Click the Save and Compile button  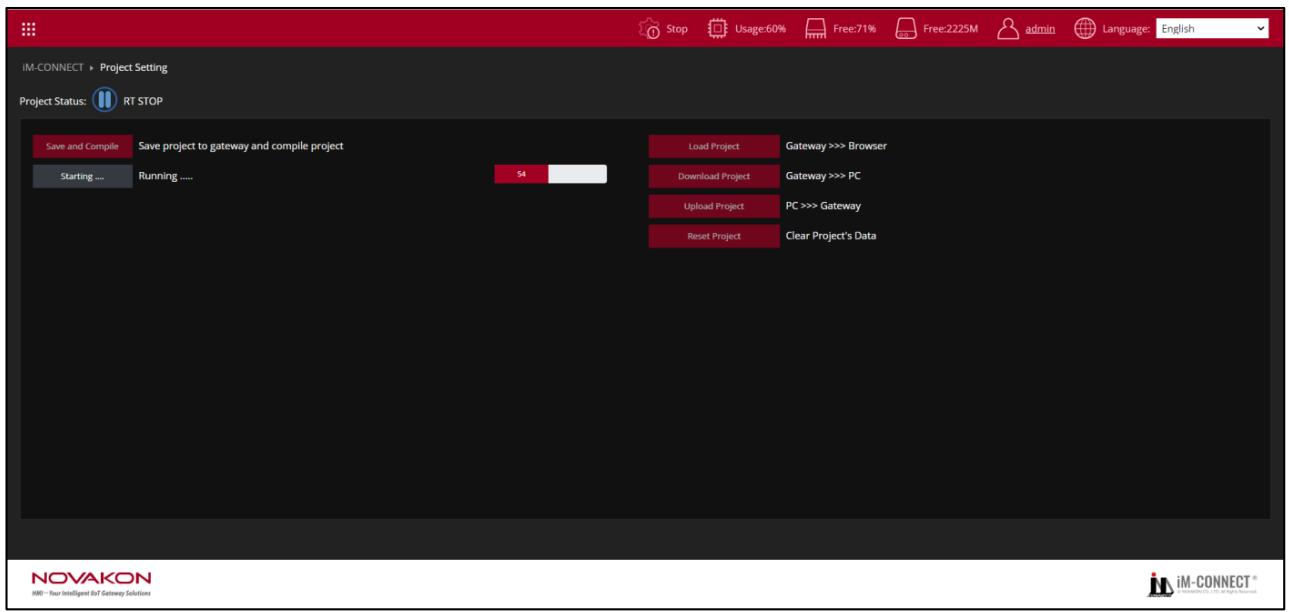point(82,146)
